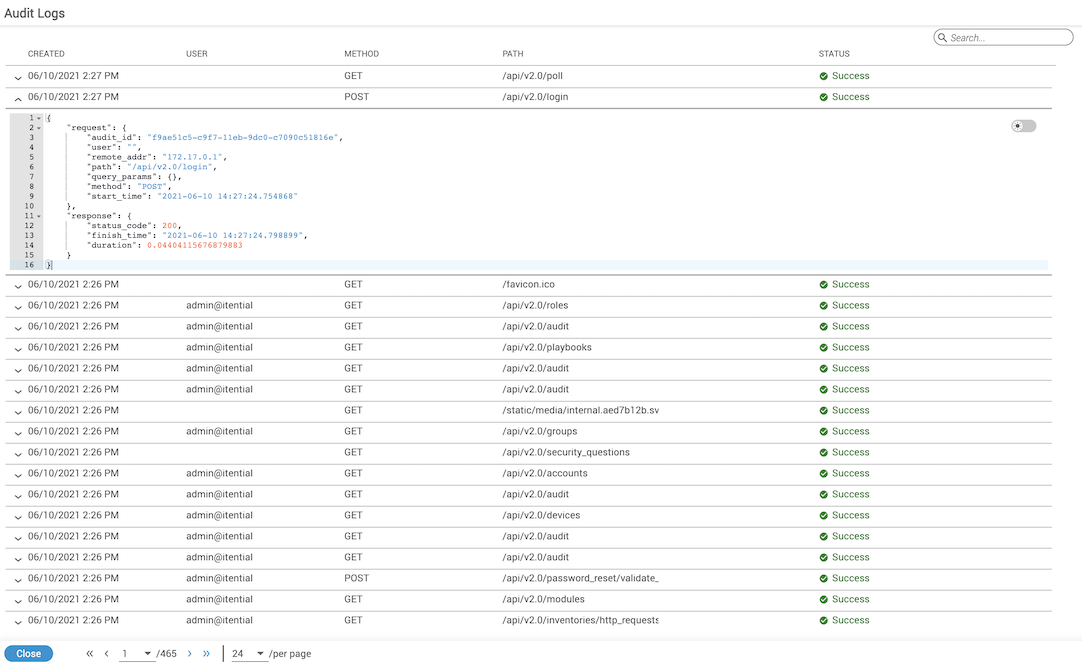Expand the /api/v2.0/playbooks log row
Viewport: 1082px width, 664px height.
pos(17,348)
